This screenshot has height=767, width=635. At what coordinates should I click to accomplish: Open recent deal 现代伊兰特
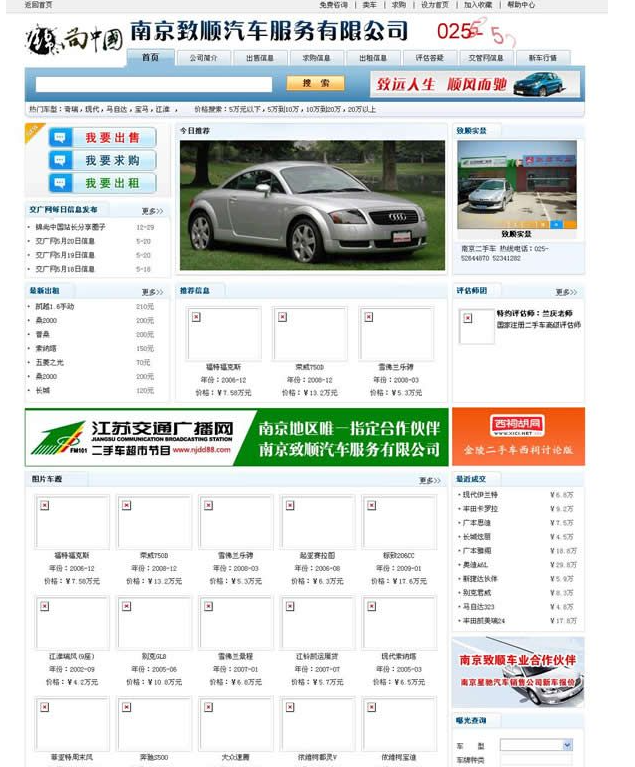pyautogui.click(x=480, y=495)
